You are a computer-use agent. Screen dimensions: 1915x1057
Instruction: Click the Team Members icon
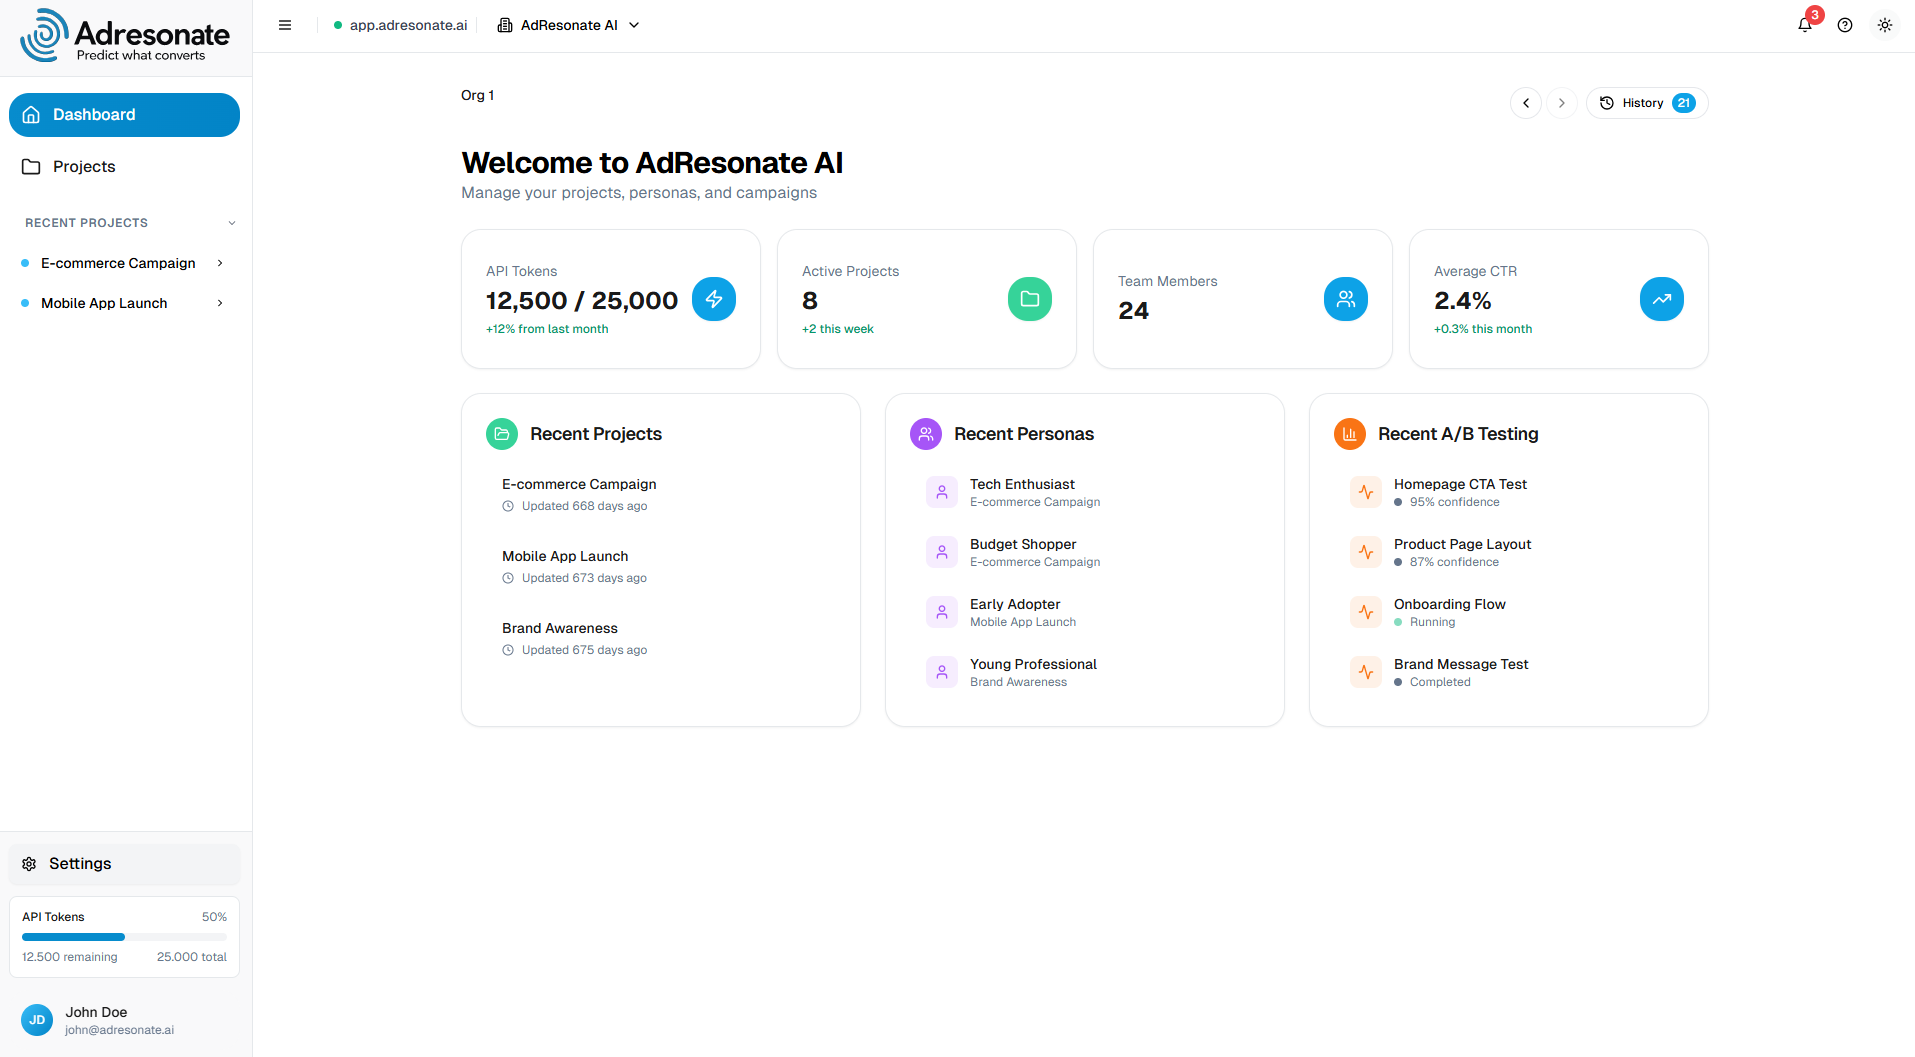coord(1345,299)
